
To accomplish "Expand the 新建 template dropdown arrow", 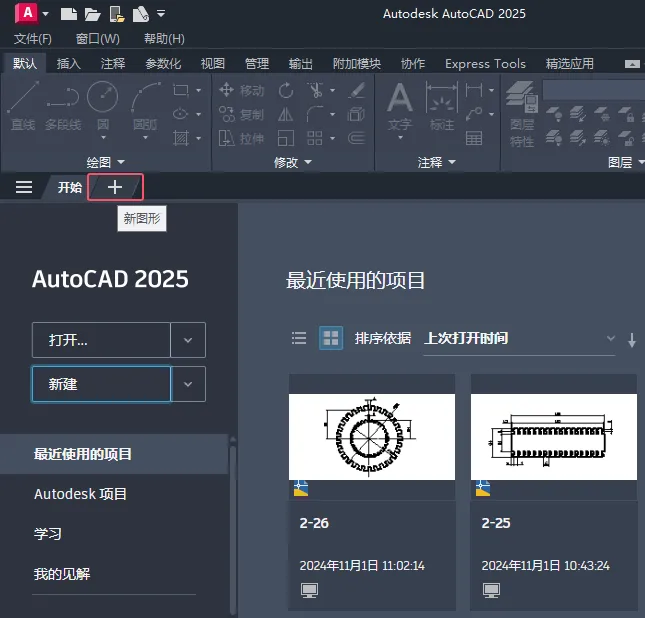I will 188,384.
